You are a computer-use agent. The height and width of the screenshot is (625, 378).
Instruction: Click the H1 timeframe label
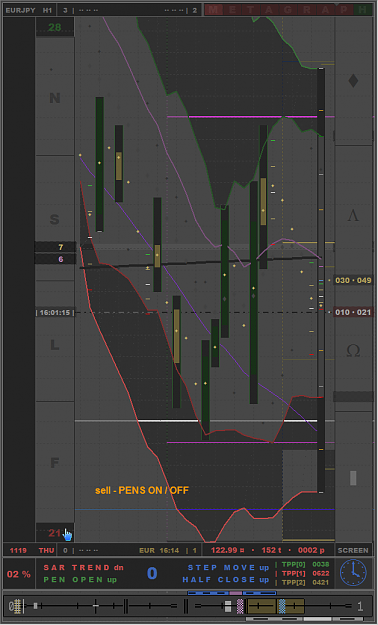(47, 10)
